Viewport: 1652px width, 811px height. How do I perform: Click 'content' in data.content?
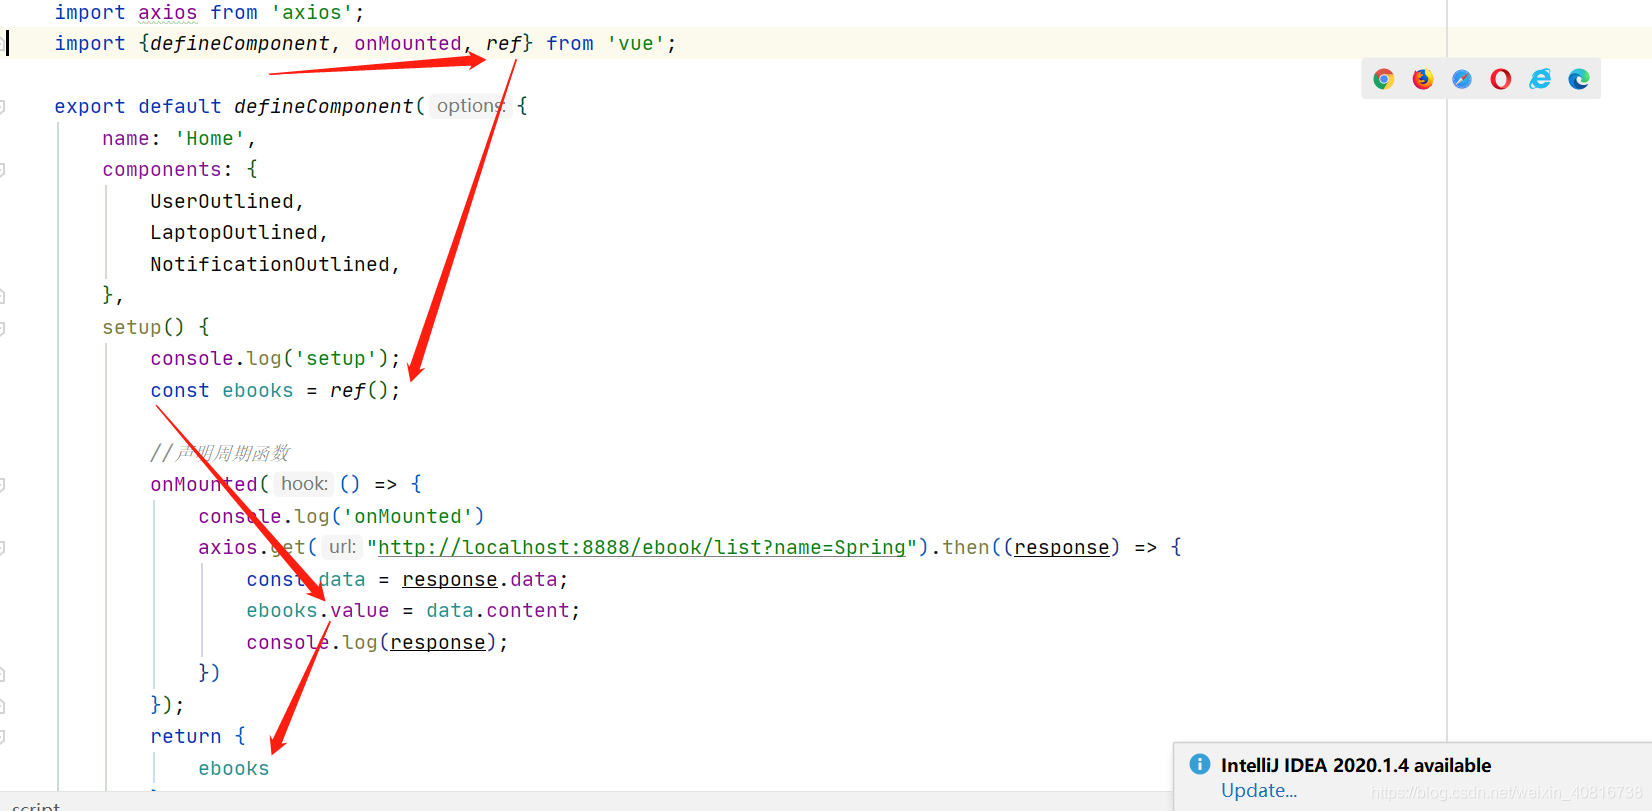pyautogui.click(x=528, y=610)
